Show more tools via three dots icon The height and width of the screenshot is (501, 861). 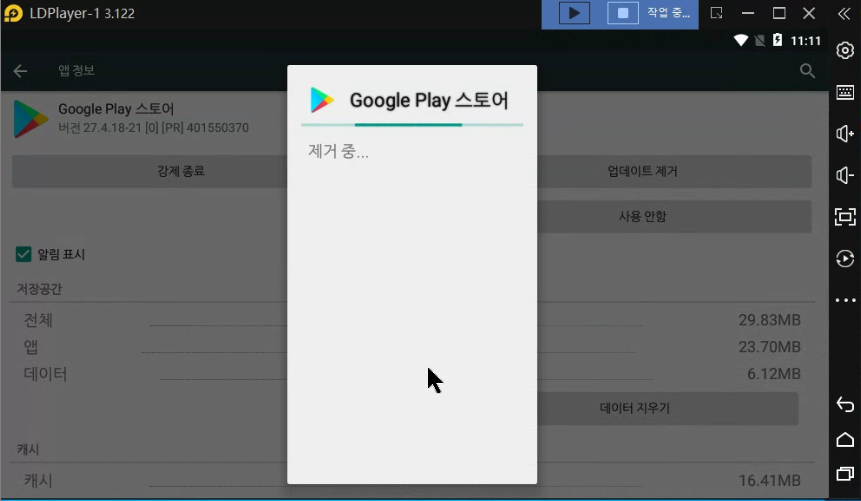click(x=845, y=300)
